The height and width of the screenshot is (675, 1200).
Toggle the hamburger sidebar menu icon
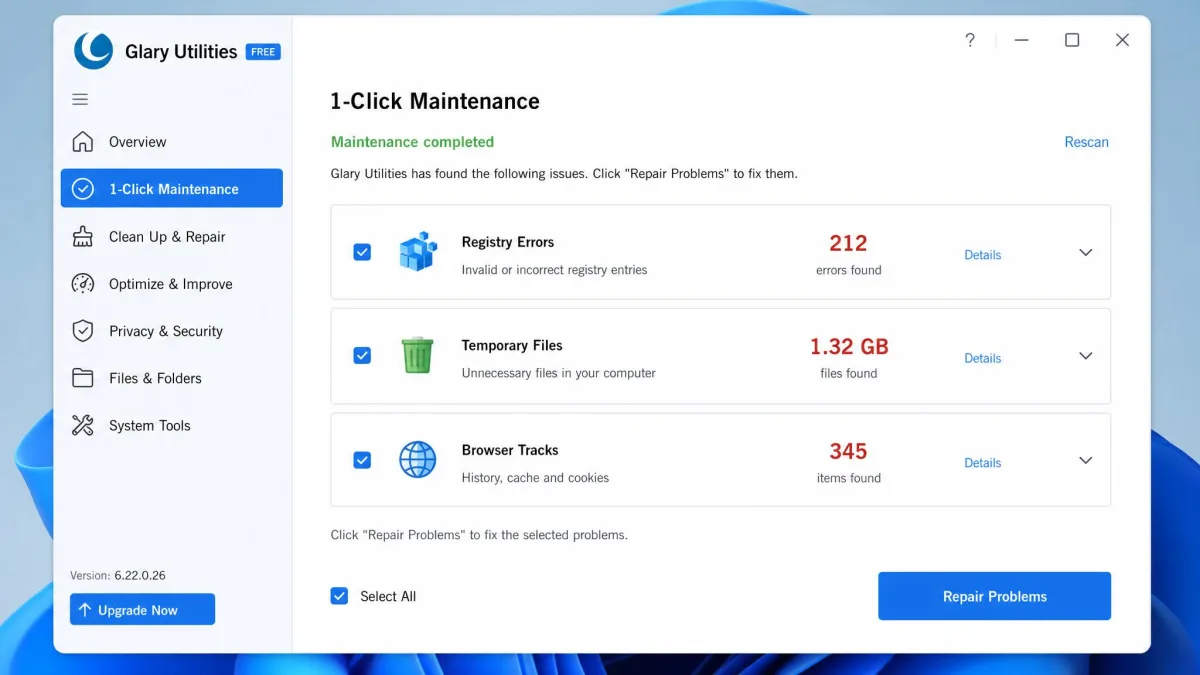80,99
